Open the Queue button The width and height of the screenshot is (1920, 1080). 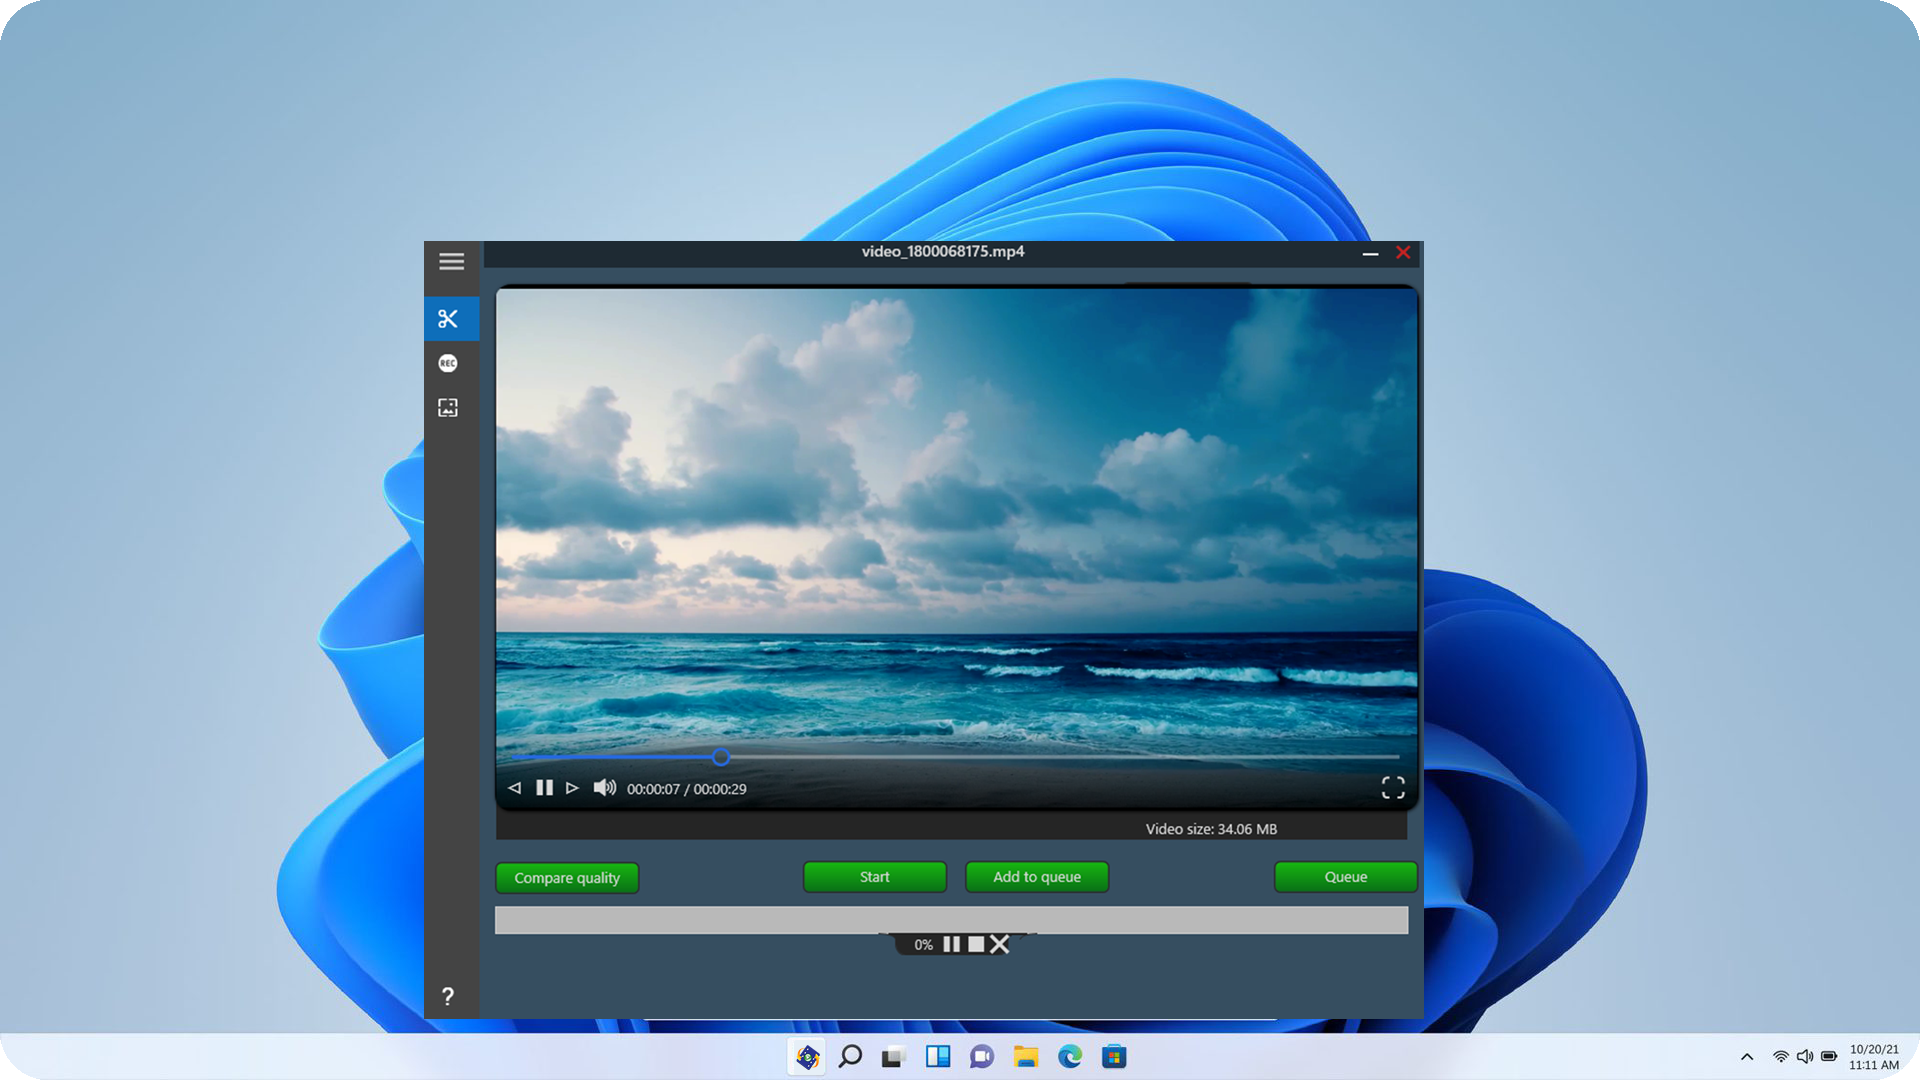1345,877
